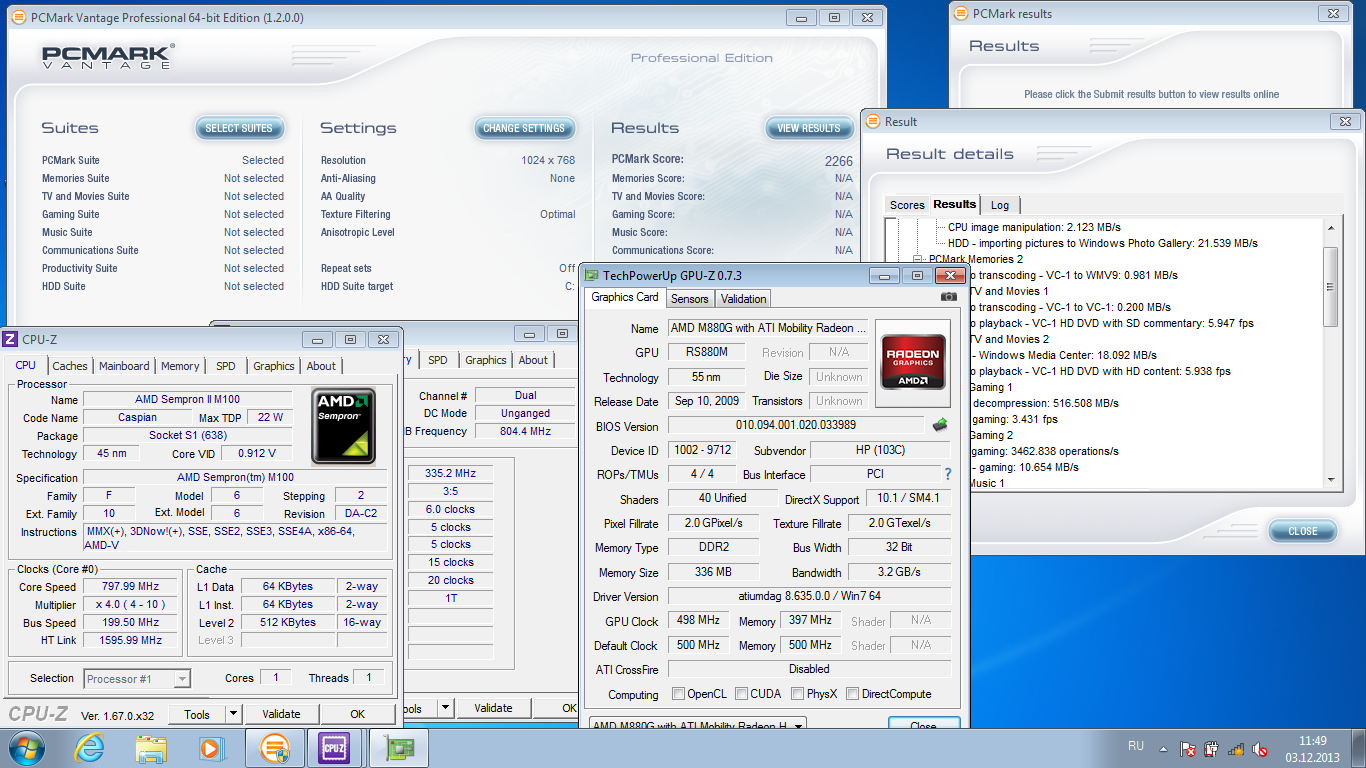
Task: Click the GPU-Z title bar icon
Action: (x=593, y=275)
